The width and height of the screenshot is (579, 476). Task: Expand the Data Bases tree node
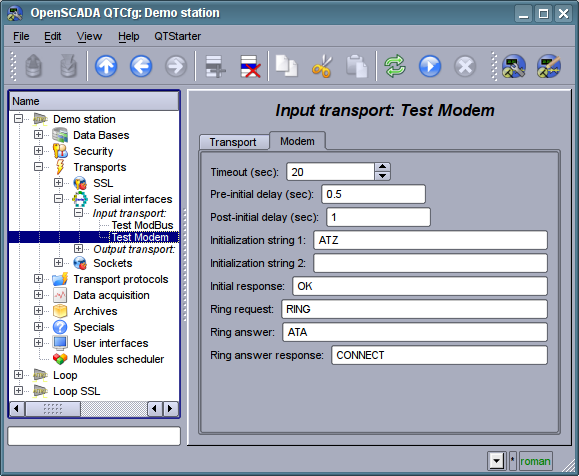[x=38, y=134]
